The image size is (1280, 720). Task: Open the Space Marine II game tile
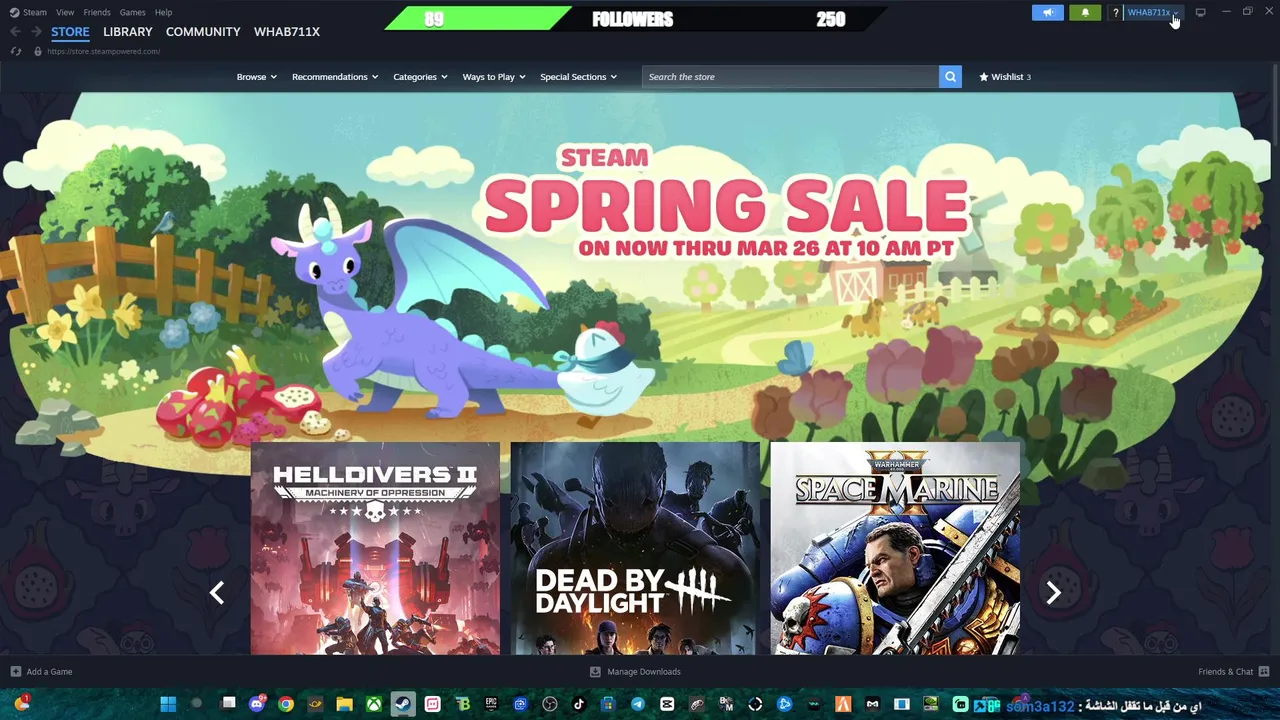point(895,549)
